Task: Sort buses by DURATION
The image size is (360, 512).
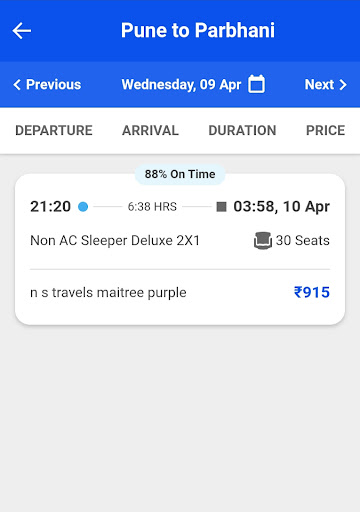Action: coord(242,130)
